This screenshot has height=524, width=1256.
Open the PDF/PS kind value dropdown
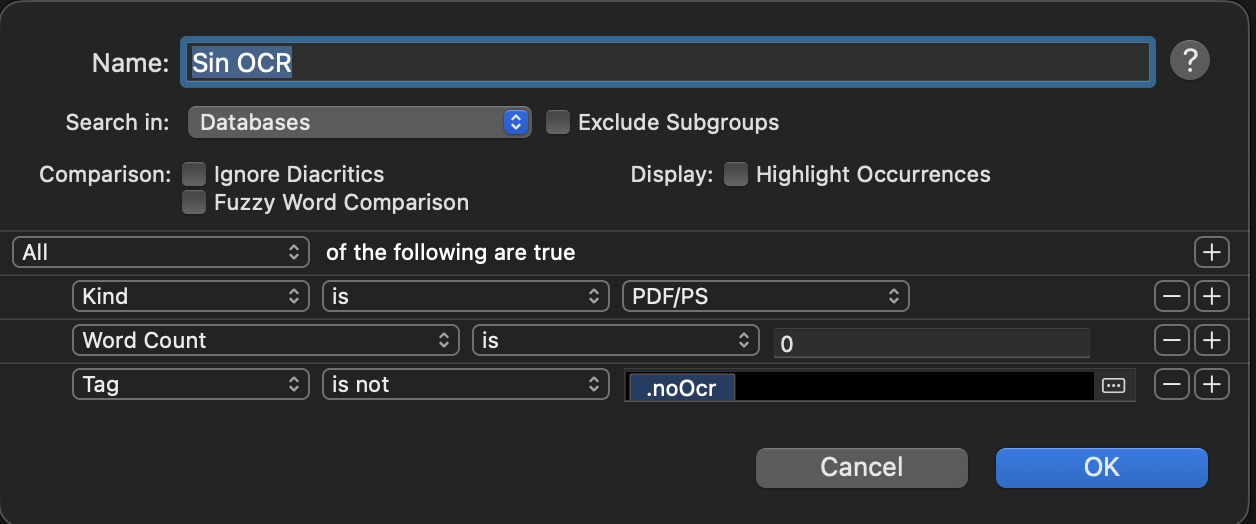pos(765,296)
